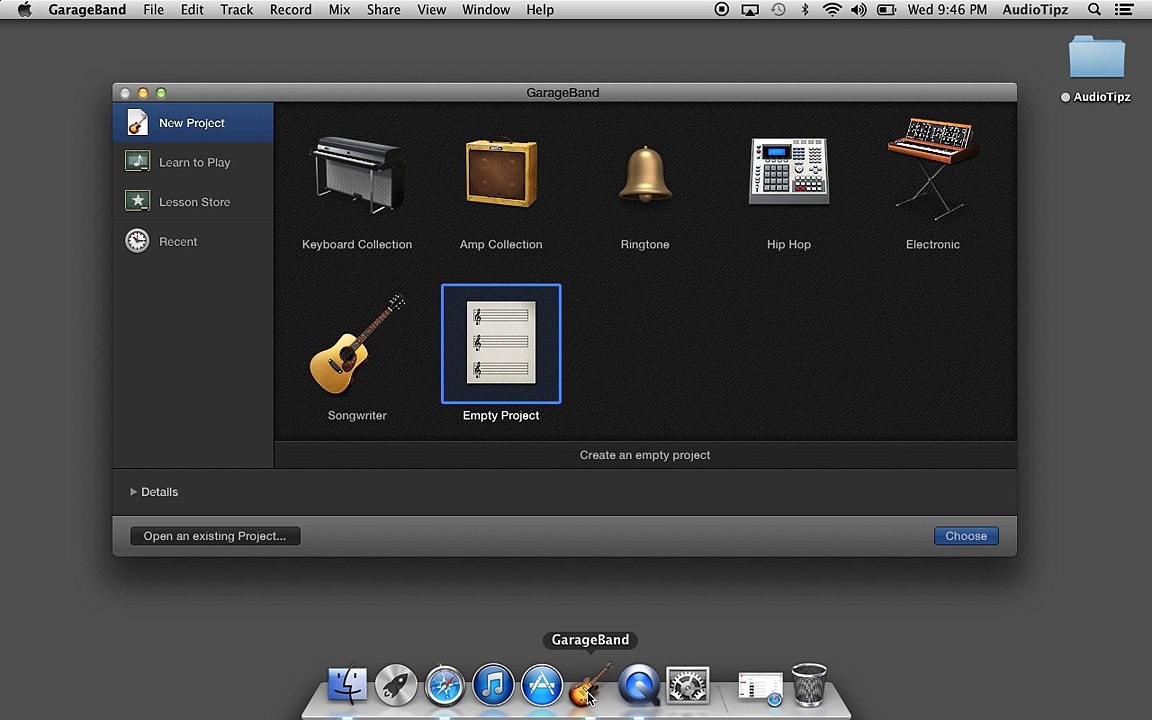Select the Amp Collection template icon
Screen dimensions: 1152x720
coord(501,173)
